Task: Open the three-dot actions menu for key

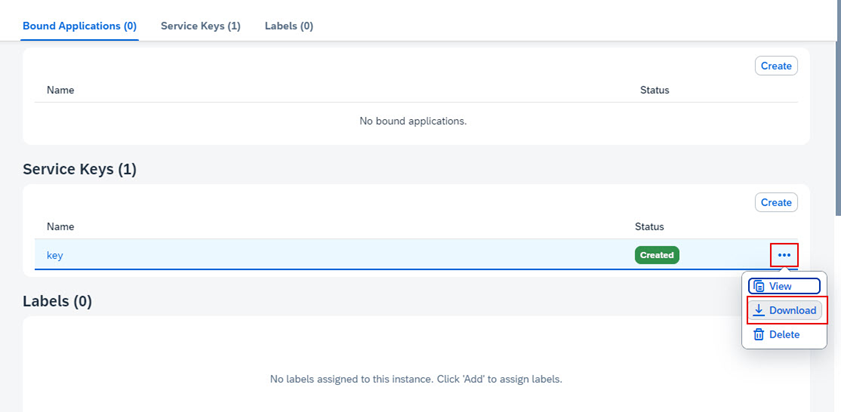Action: click(784, 255)
